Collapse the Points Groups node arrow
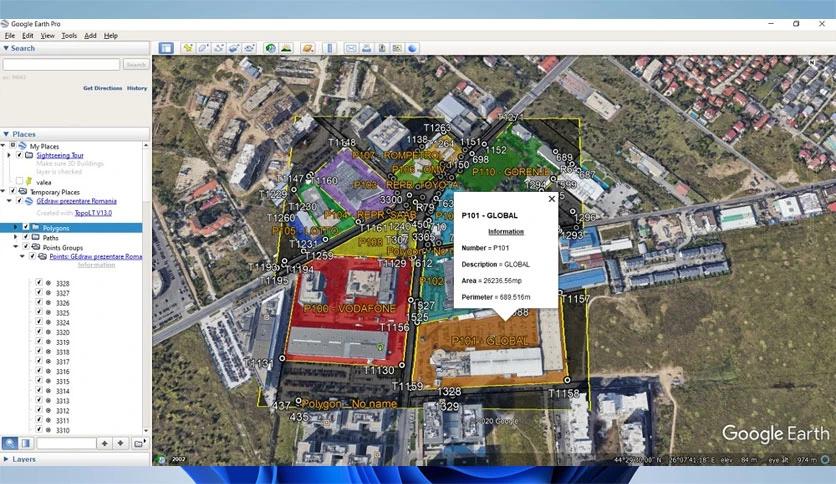 (x=15, y=247)
